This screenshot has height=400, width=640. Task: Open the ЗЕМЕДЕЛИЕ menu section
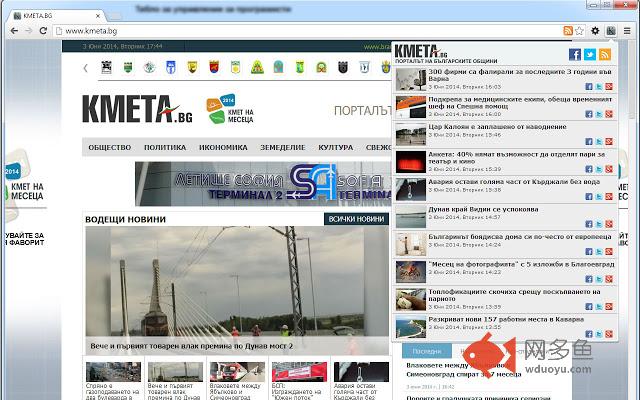283,147
